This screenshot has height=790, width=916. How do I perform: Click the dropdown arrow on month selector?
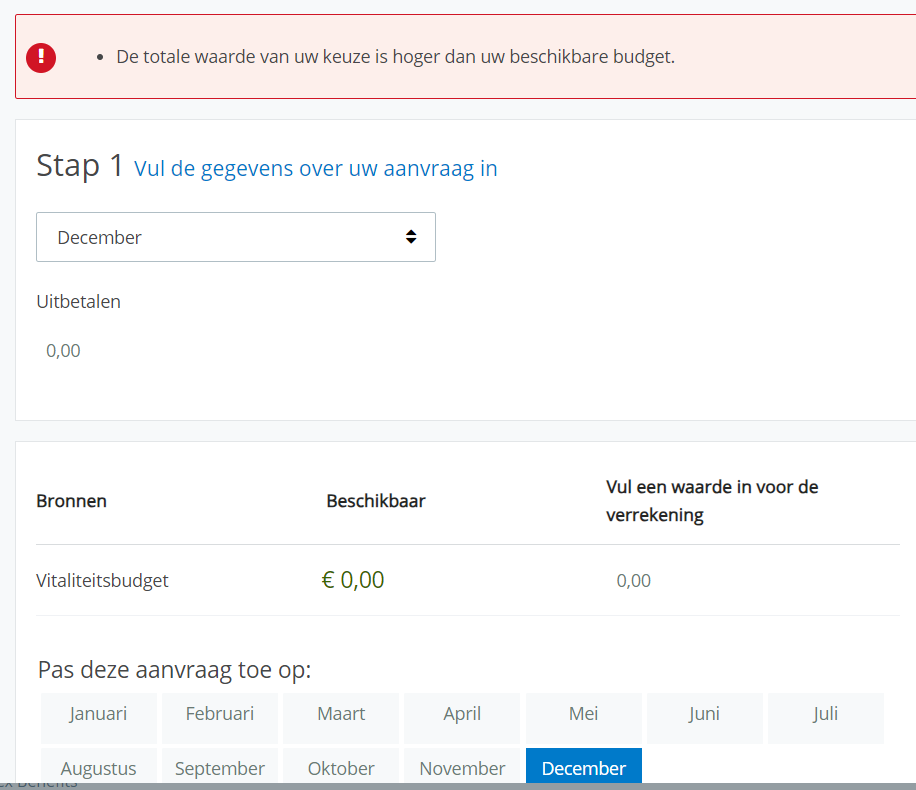click(x=411, y=237)
